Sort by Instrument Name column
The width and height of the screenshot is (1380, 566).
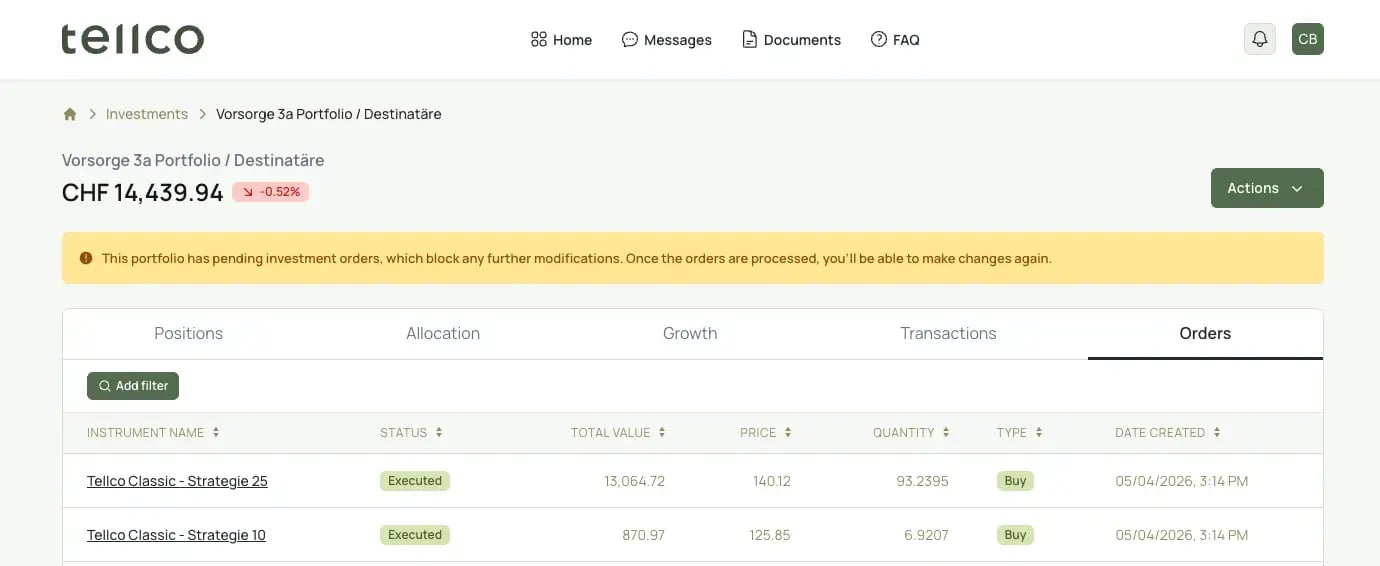click(x=153, y=433)
